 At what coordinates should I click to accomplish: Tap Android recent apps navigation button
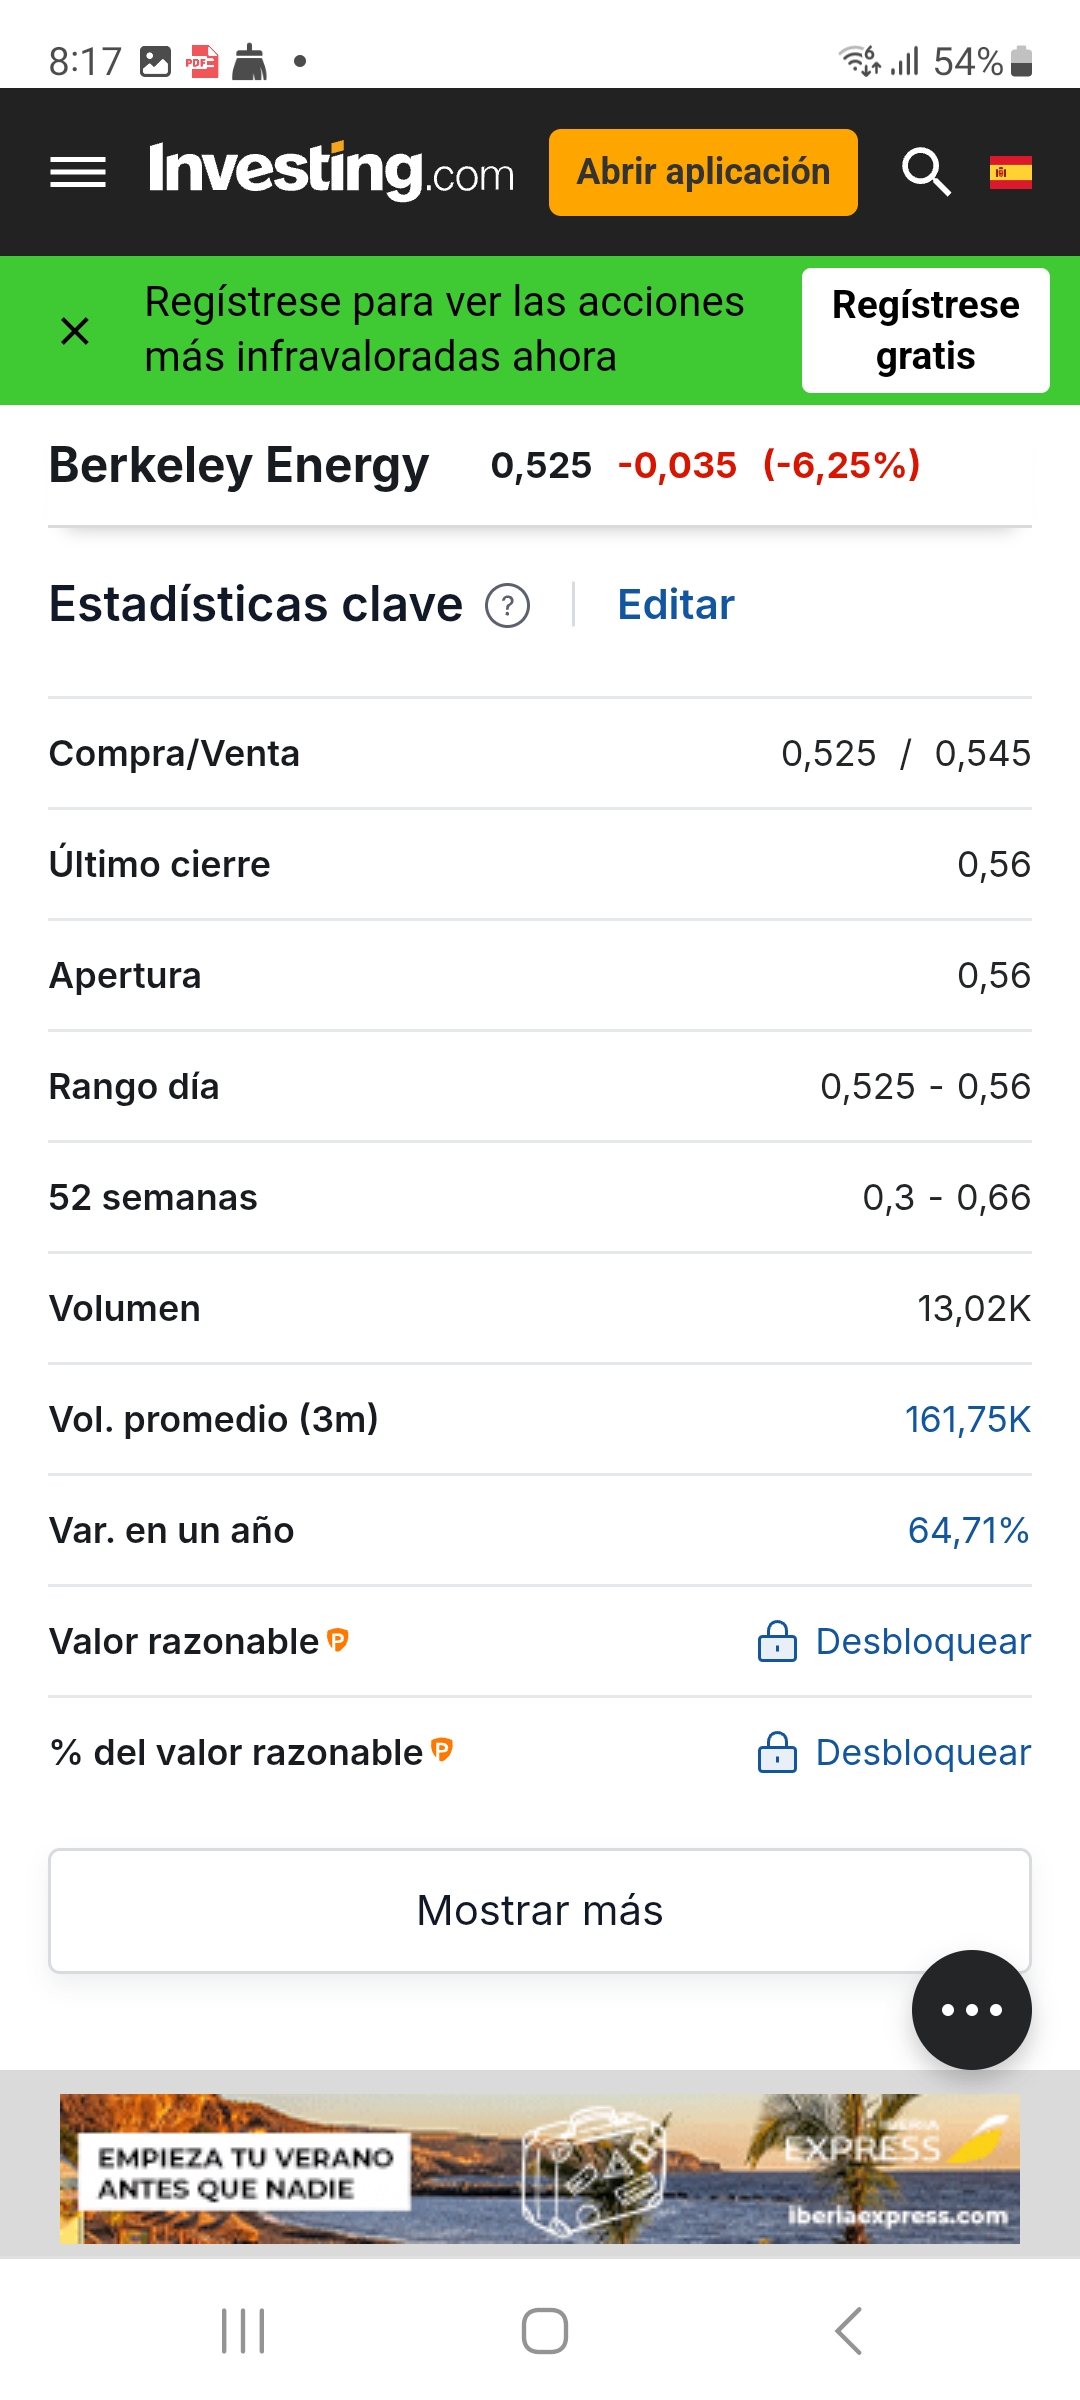(x=243, y=2331)
